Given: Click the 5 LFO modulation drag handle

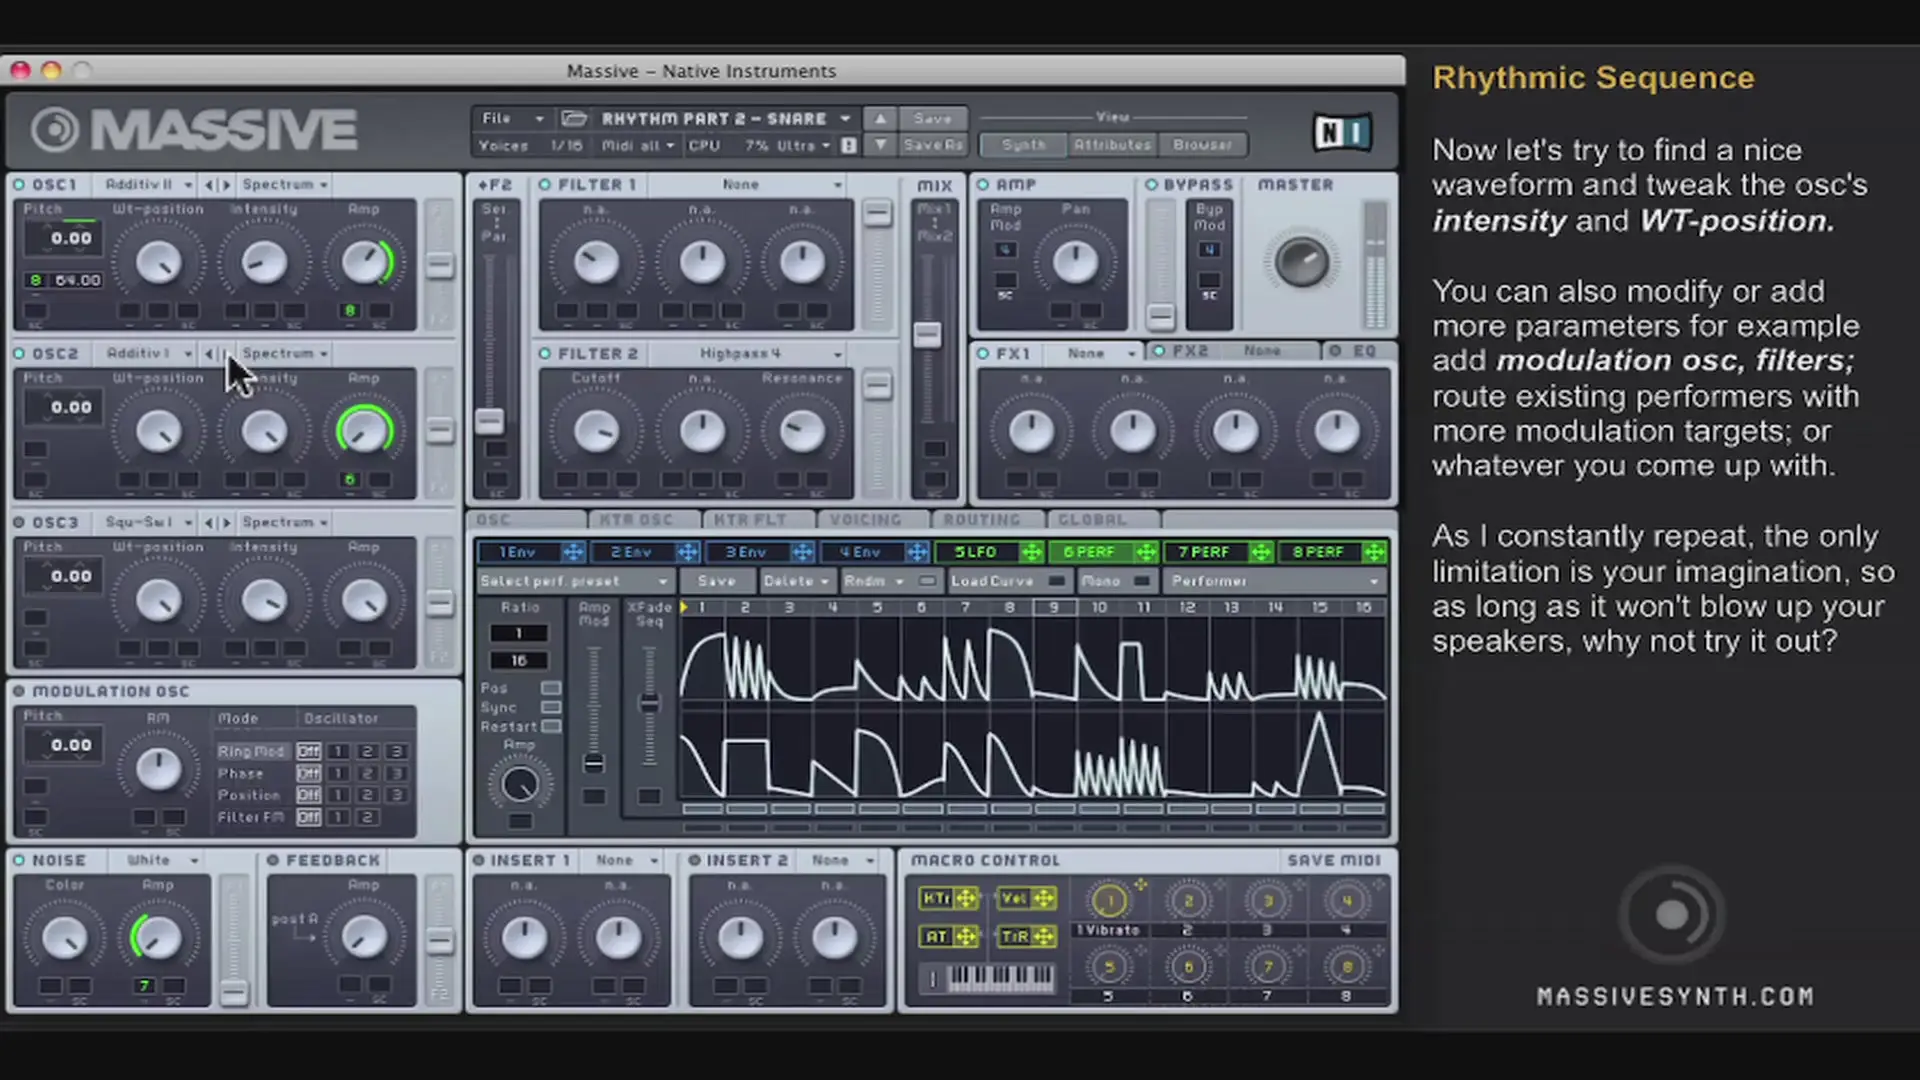Looking at the screenshot, I should 1031,552.
